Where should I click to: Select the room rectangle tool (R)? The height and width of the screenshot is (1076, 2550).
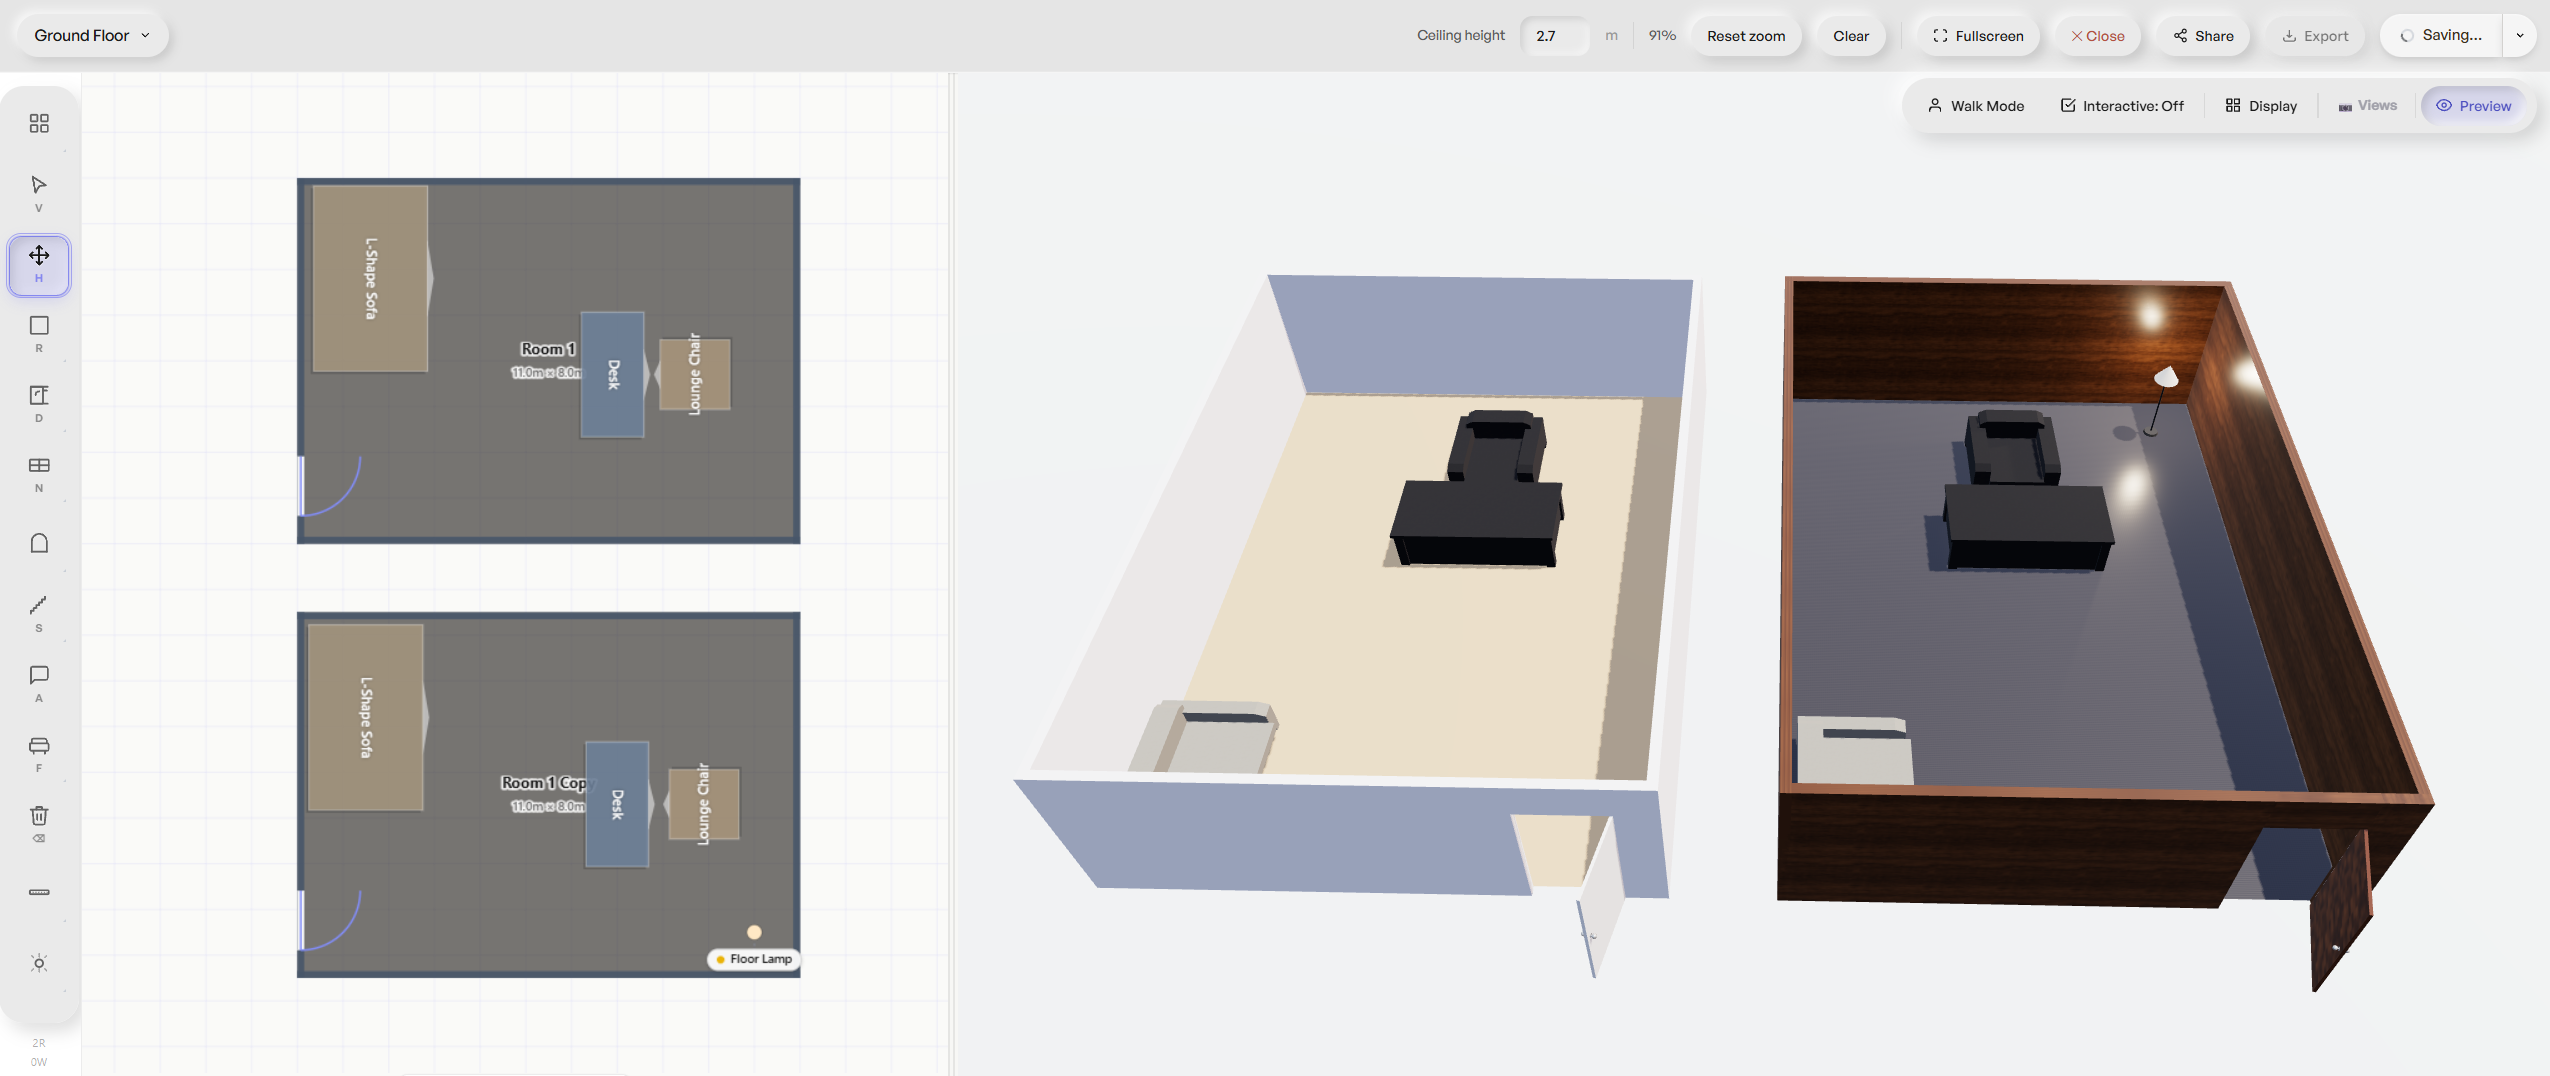pyautogui.click(x=39, y=333)
